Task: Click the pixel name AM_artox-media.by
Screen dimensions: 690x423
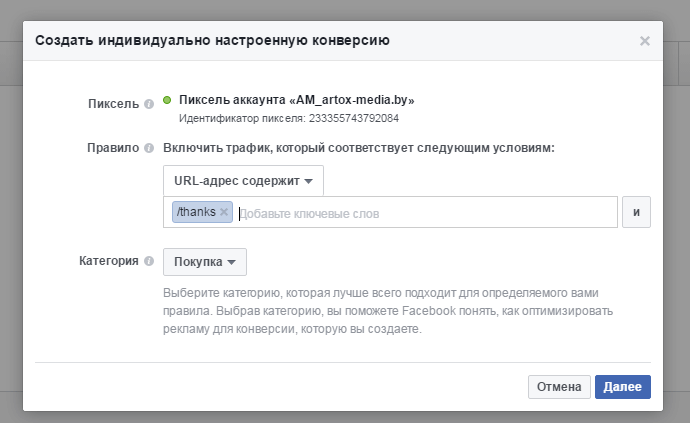Action: click(296, 100)
